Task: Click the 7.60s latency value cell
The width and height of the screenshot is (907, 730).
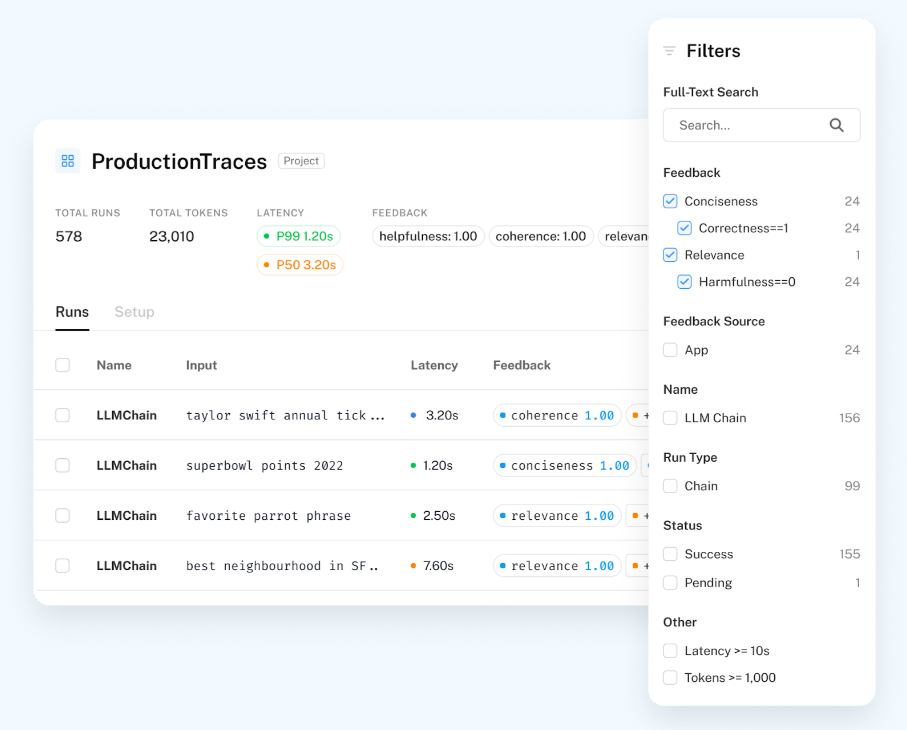Action: pyautogui.click(x=438, y=566)
